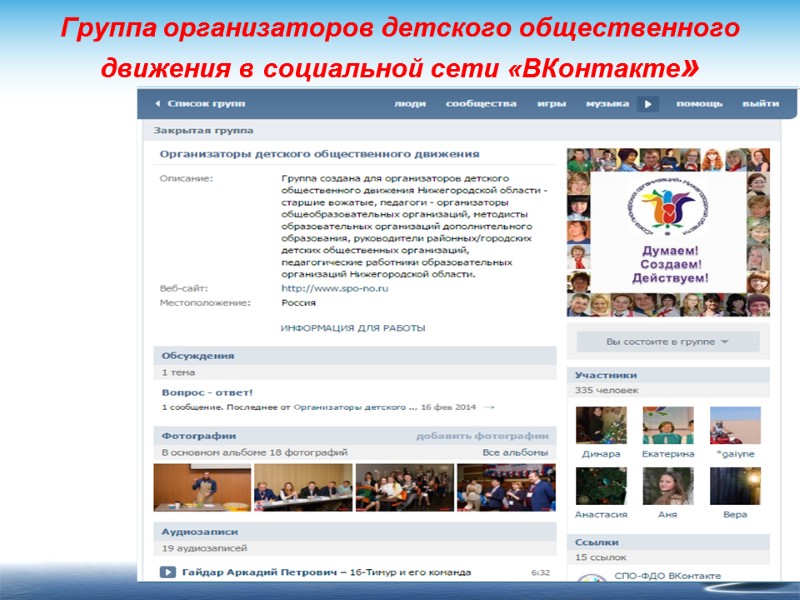Viewport: 800px width, 600px height.
Task: Open the photo of seated group audience
Action: pos(405,487)
